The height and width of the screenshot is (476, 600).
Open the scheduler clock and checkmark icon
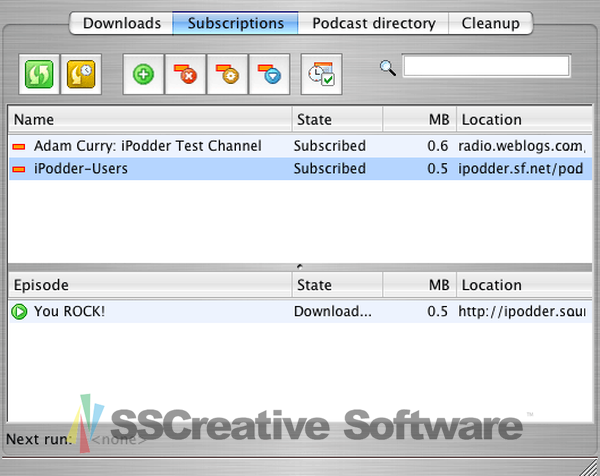pos(321,74)
